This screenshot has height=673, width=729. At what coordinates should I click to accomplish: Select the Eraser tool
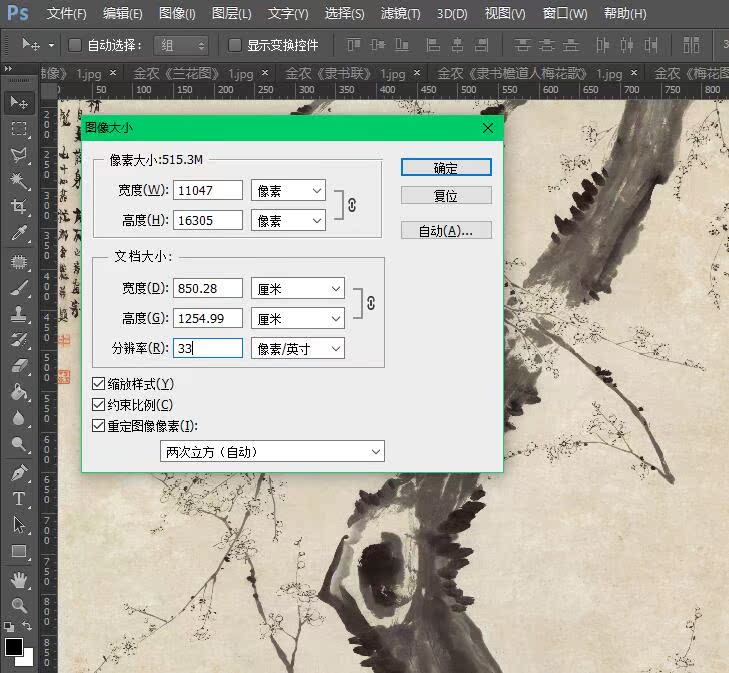pos(19,366)
